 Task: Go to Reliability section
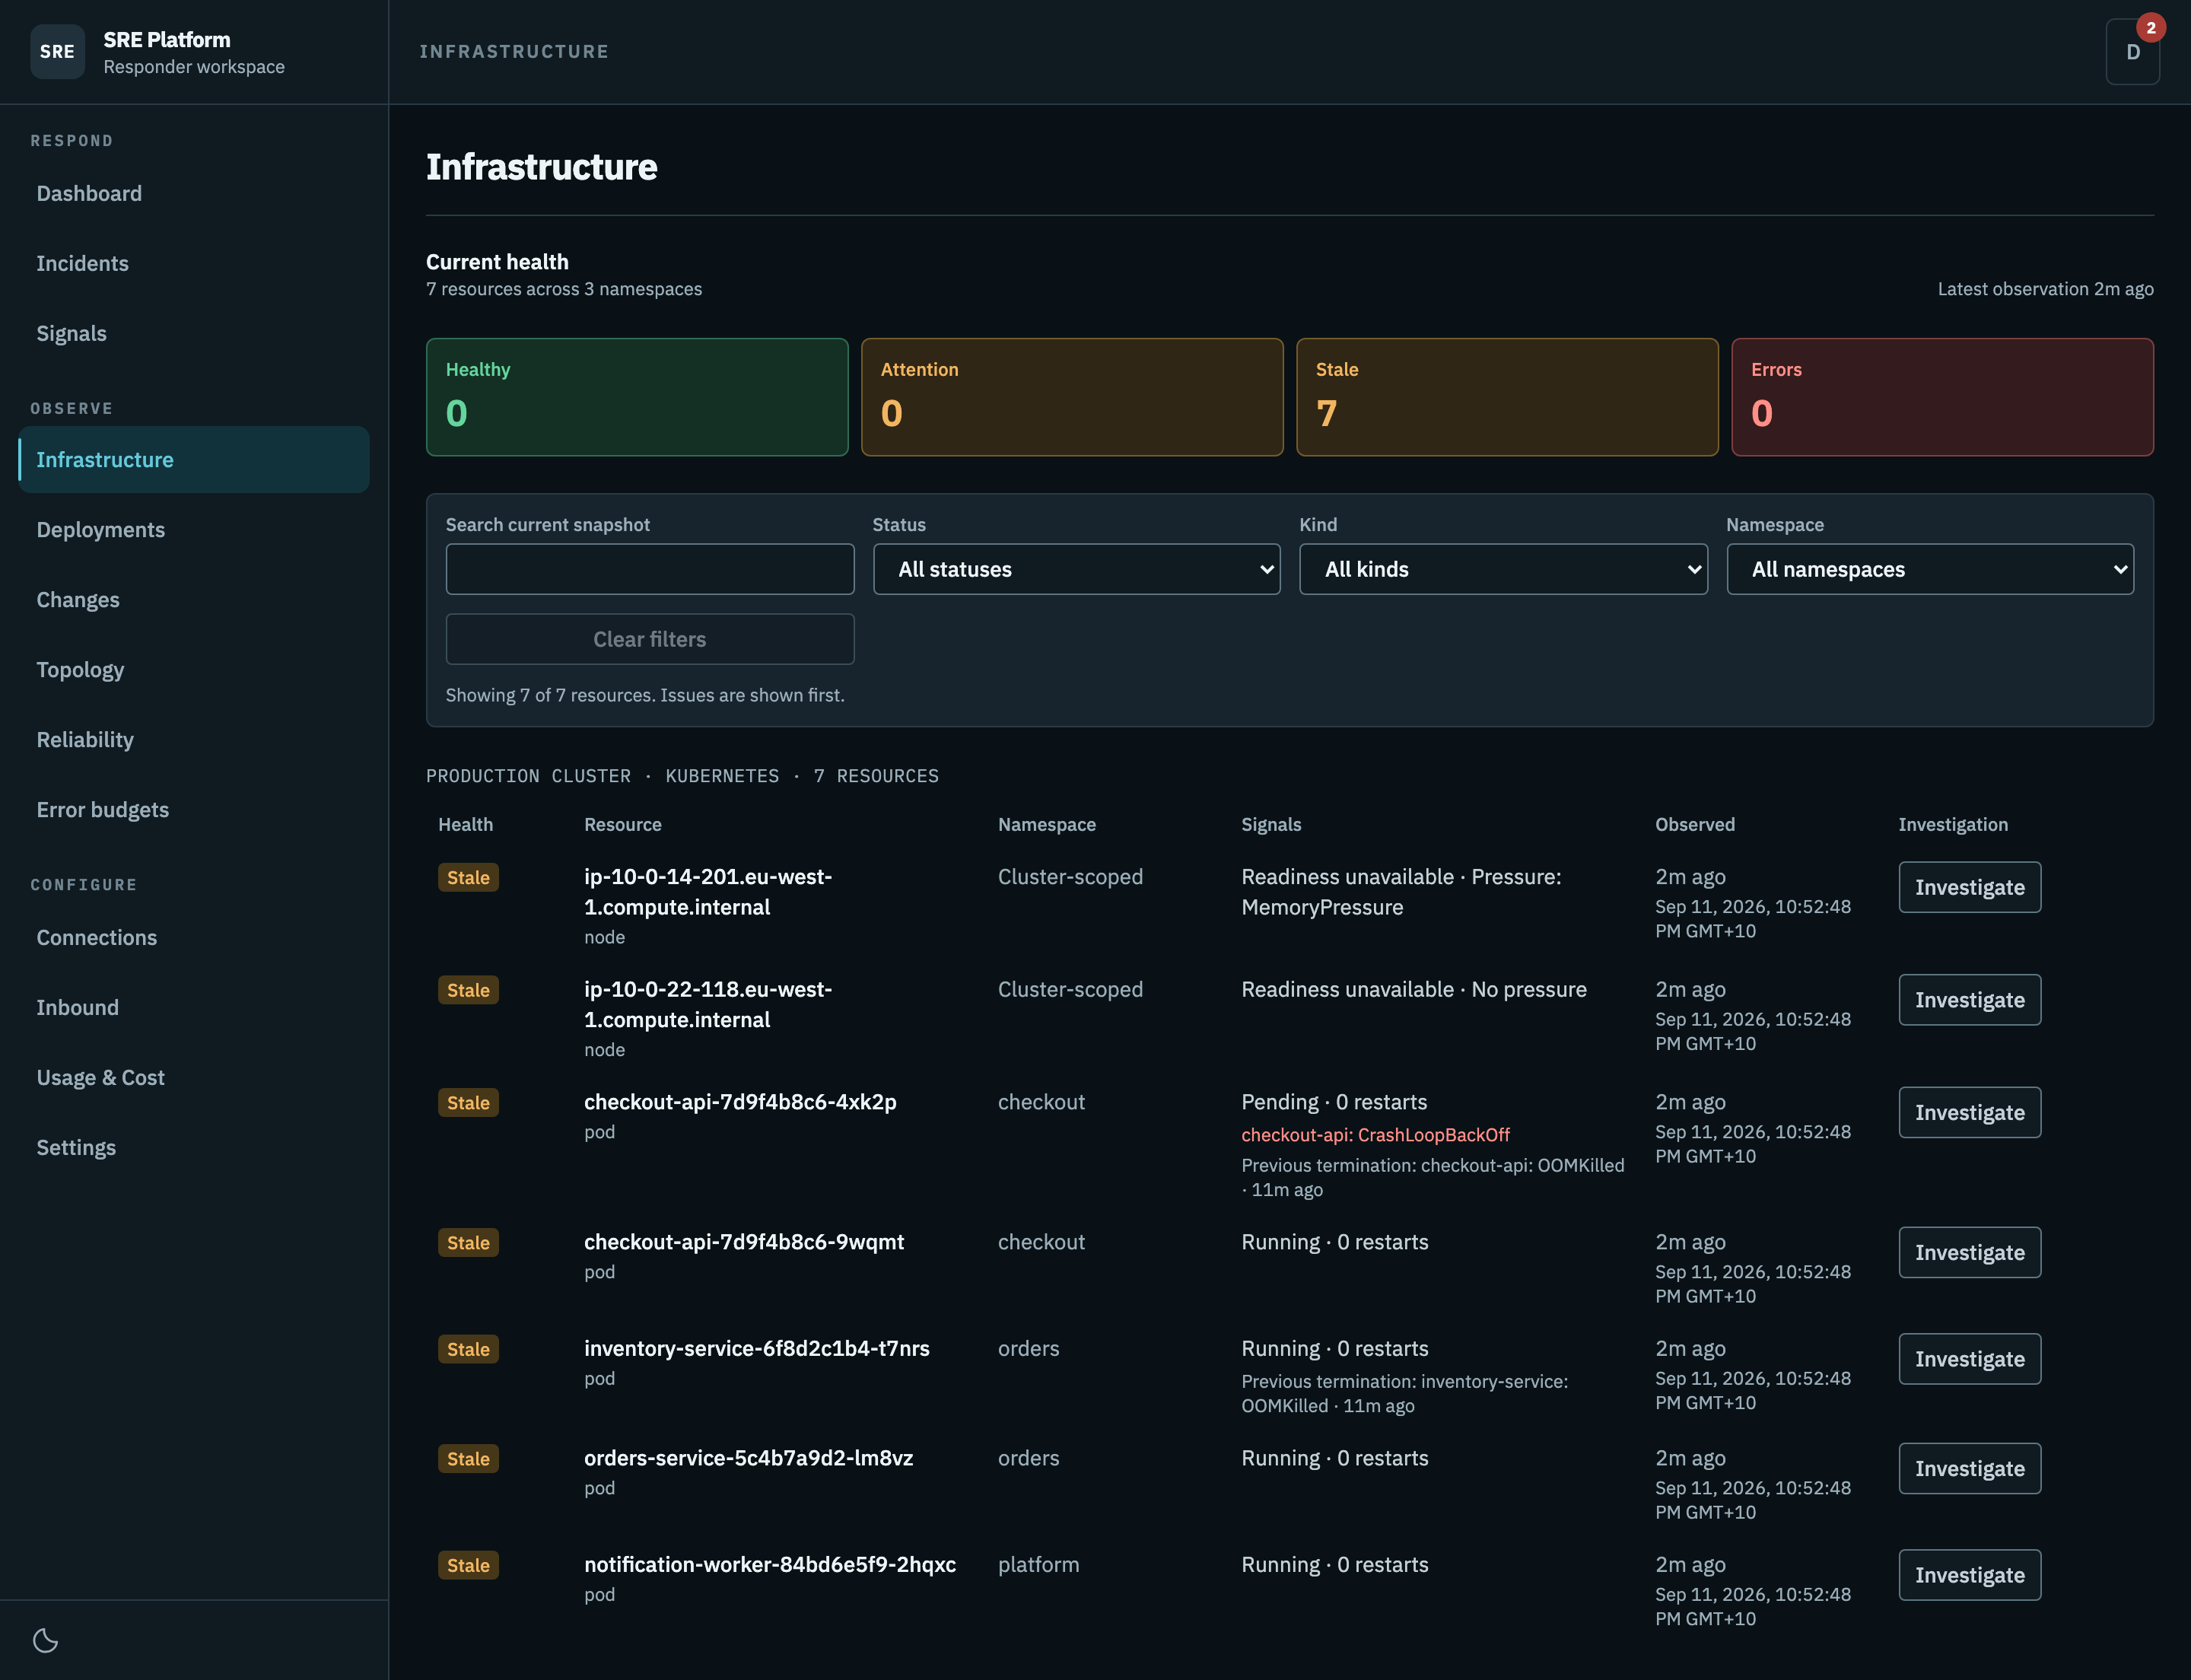coord(194,739)
